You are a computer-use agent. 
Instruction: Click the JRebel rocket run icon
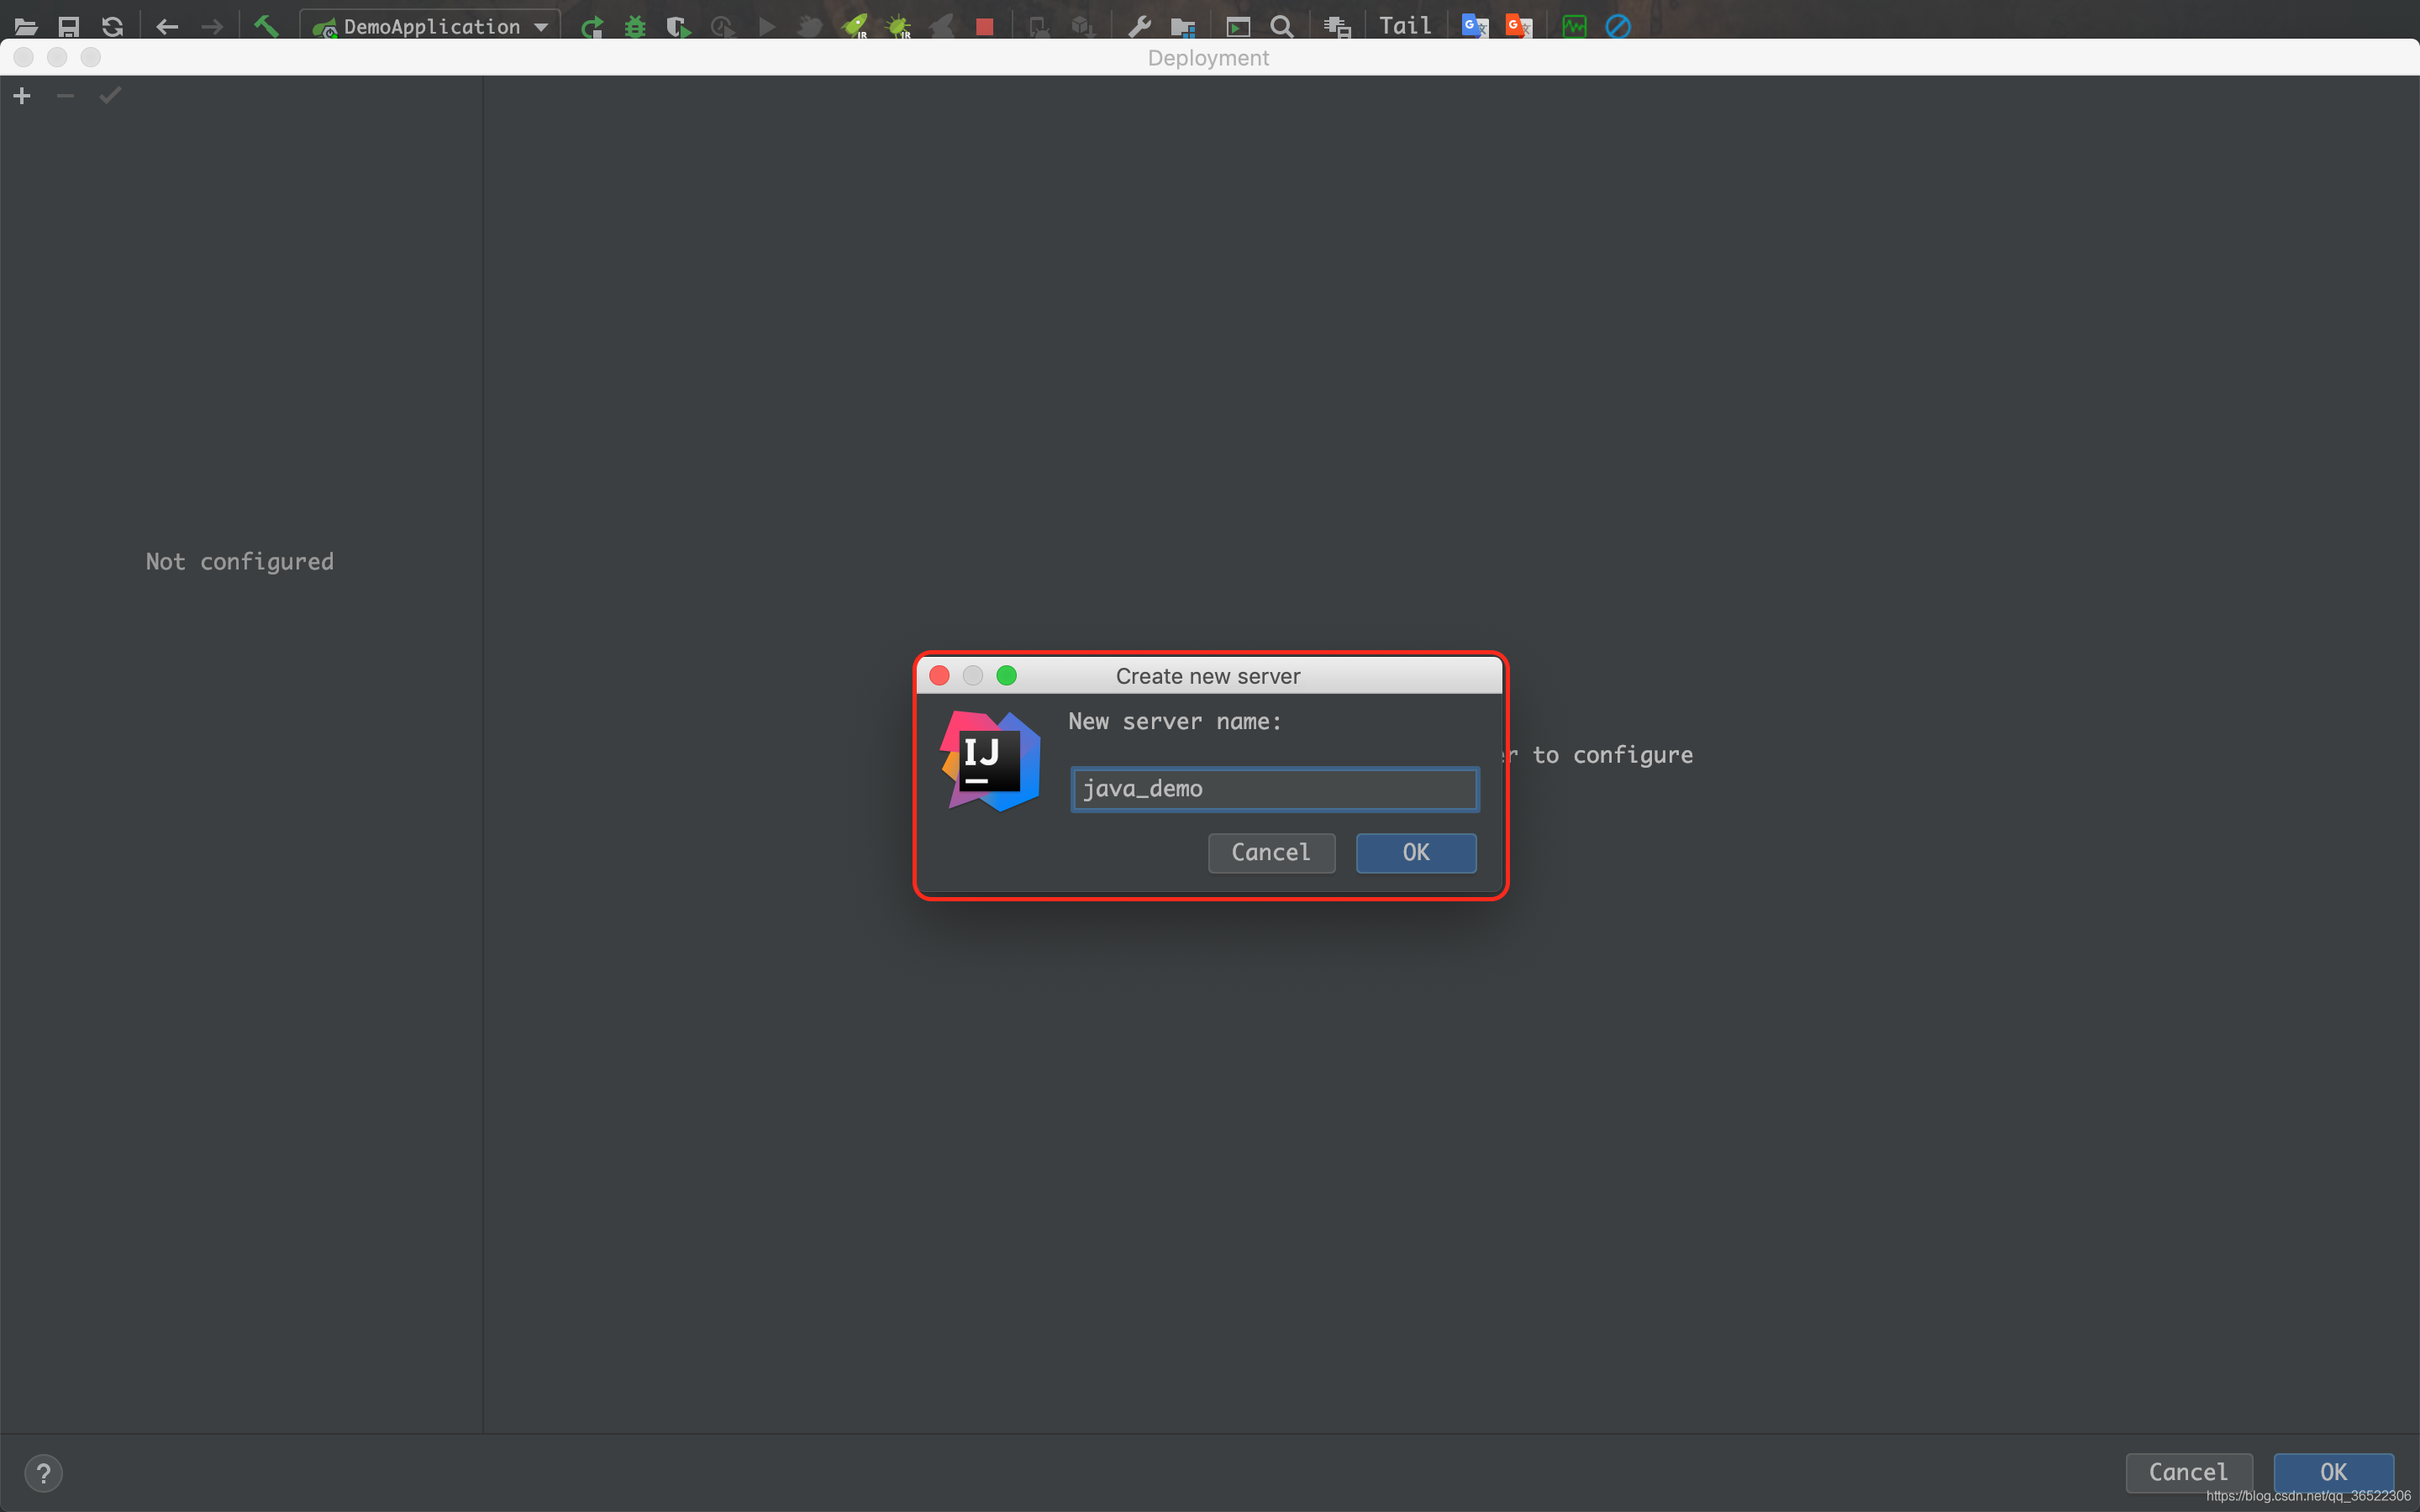855,27
